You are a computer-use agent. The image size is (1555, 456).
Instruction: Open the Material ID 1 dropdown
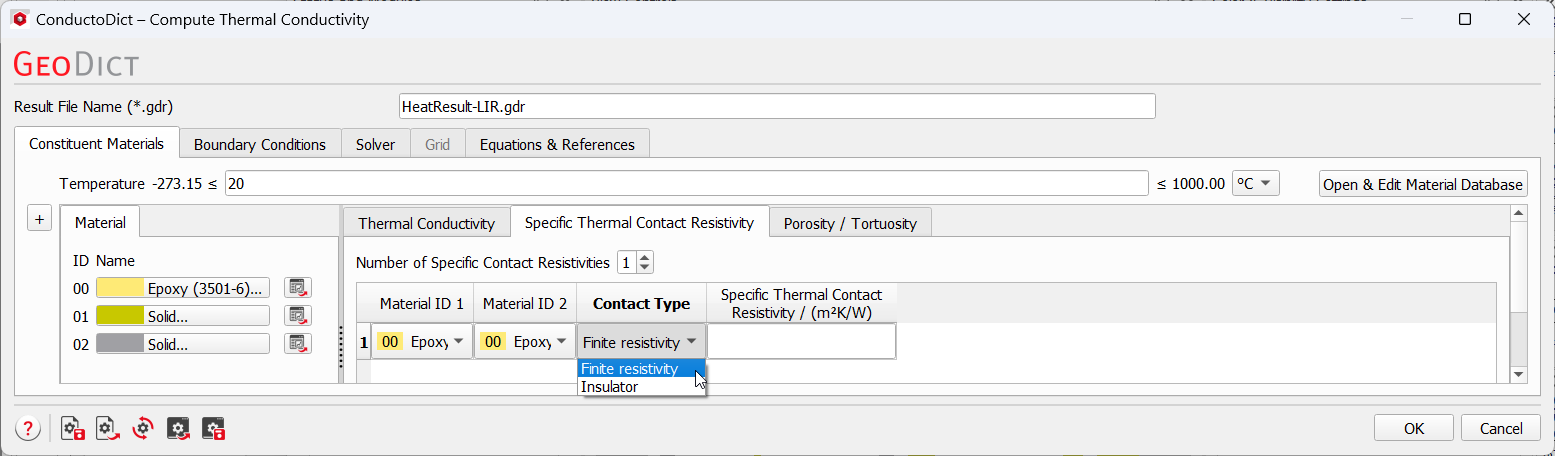(x=422, y=342)
